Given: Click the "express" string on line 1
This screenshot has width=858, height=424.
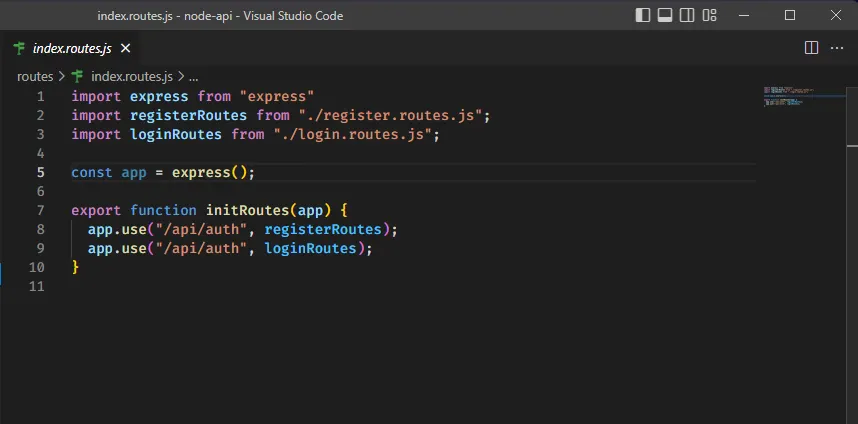Looking at the screenshot, I should tap(277, 97).
